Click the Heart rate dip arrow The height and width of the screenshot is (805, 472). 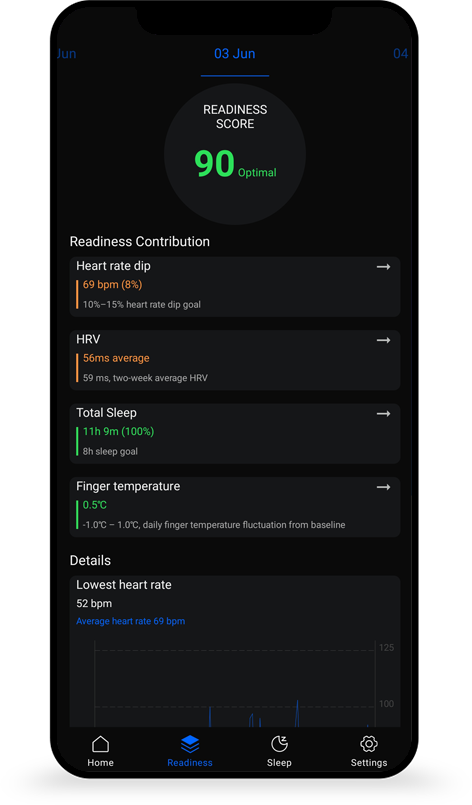pos(383,267)
